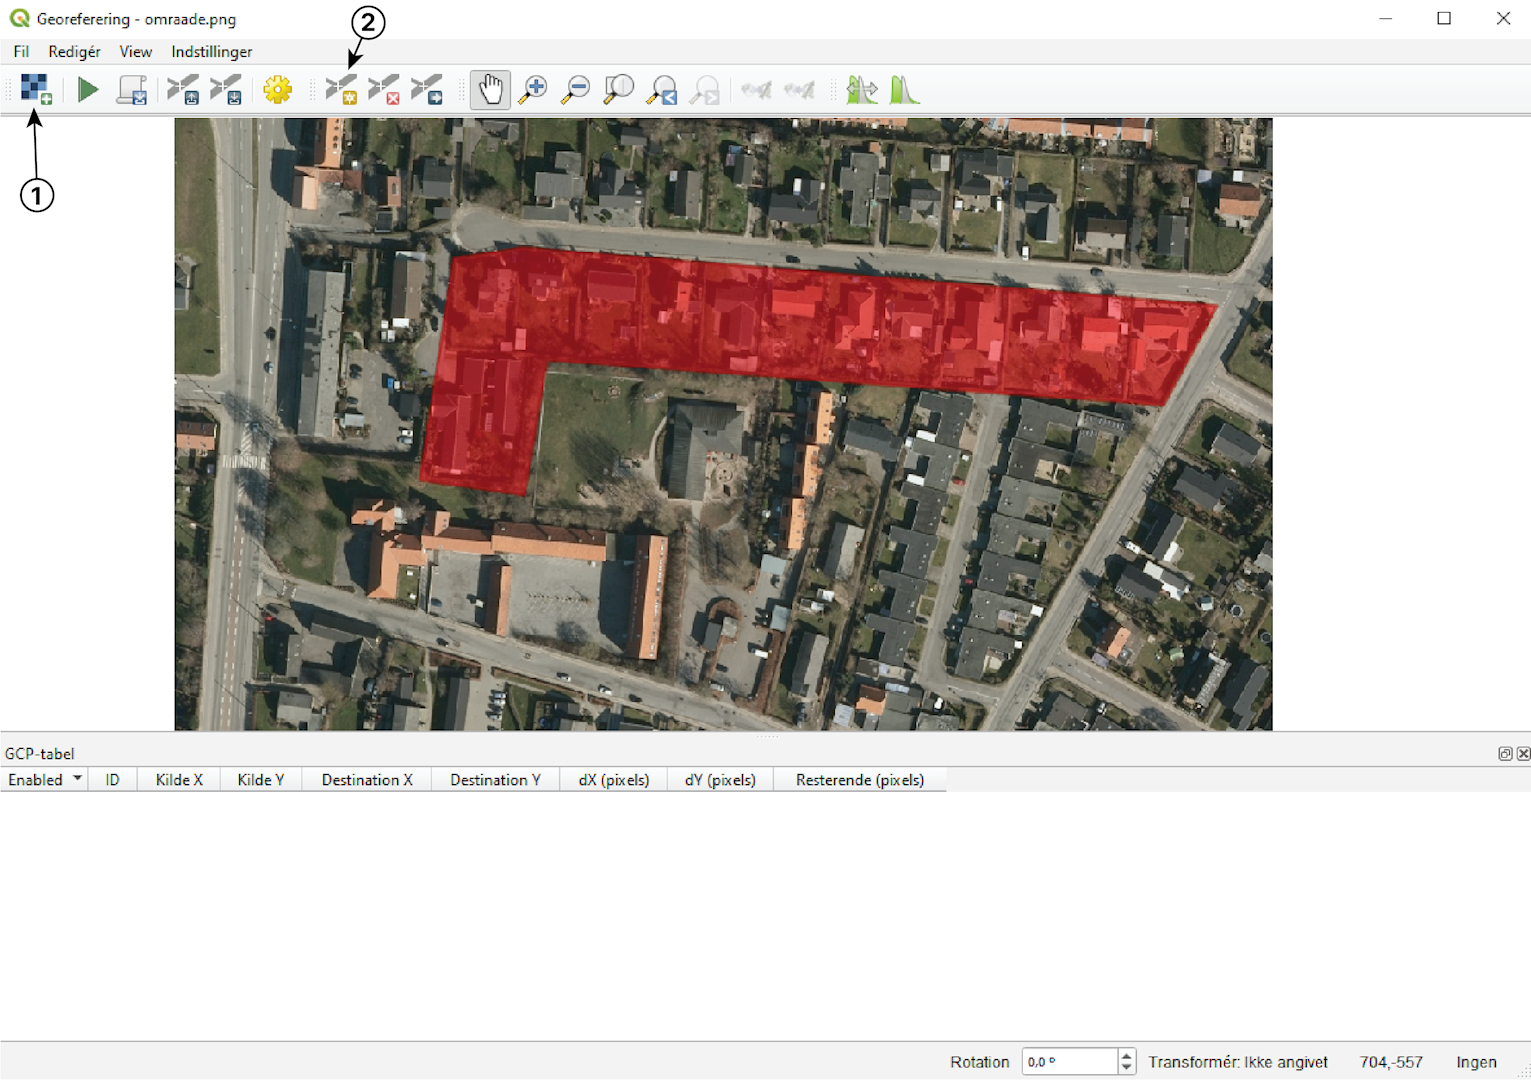
Task: Open the Fil menu
Action: click(x=21, y=52)
